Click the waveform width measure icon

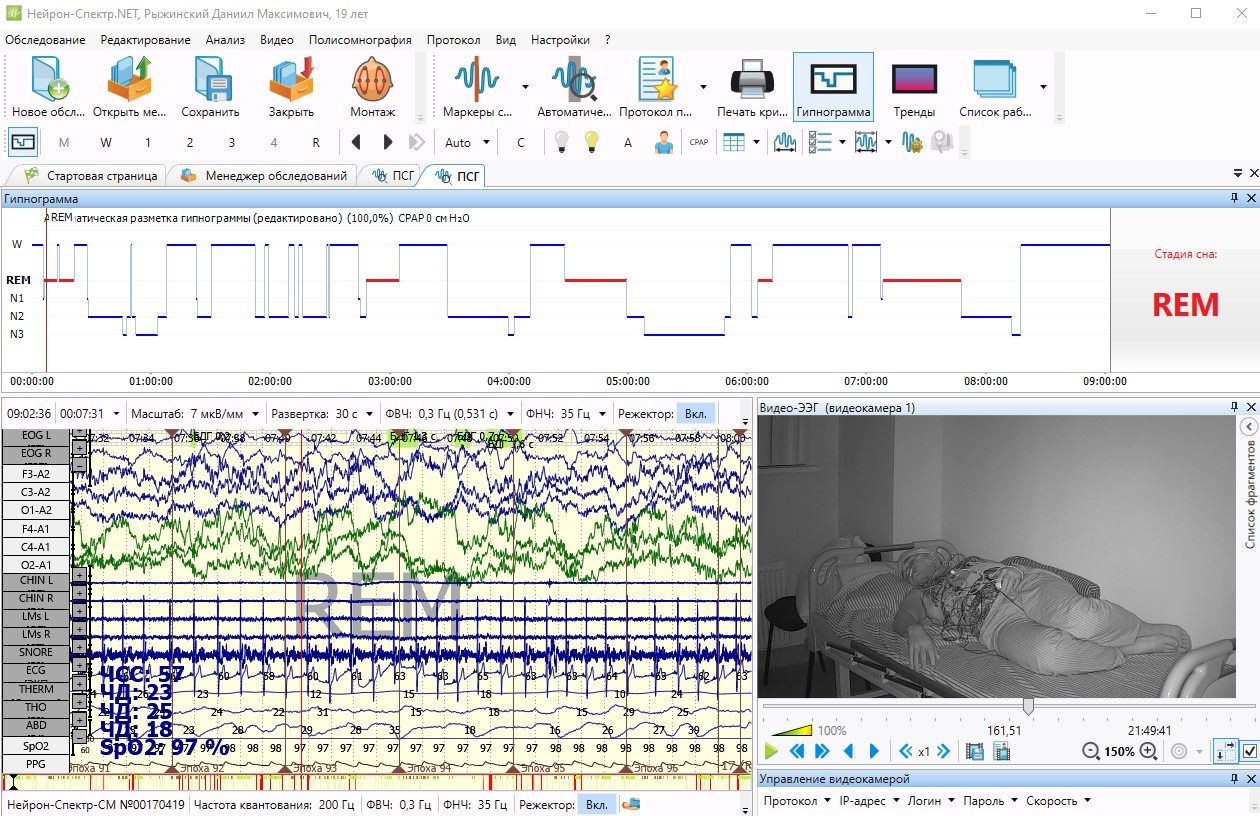coord(785,143)
